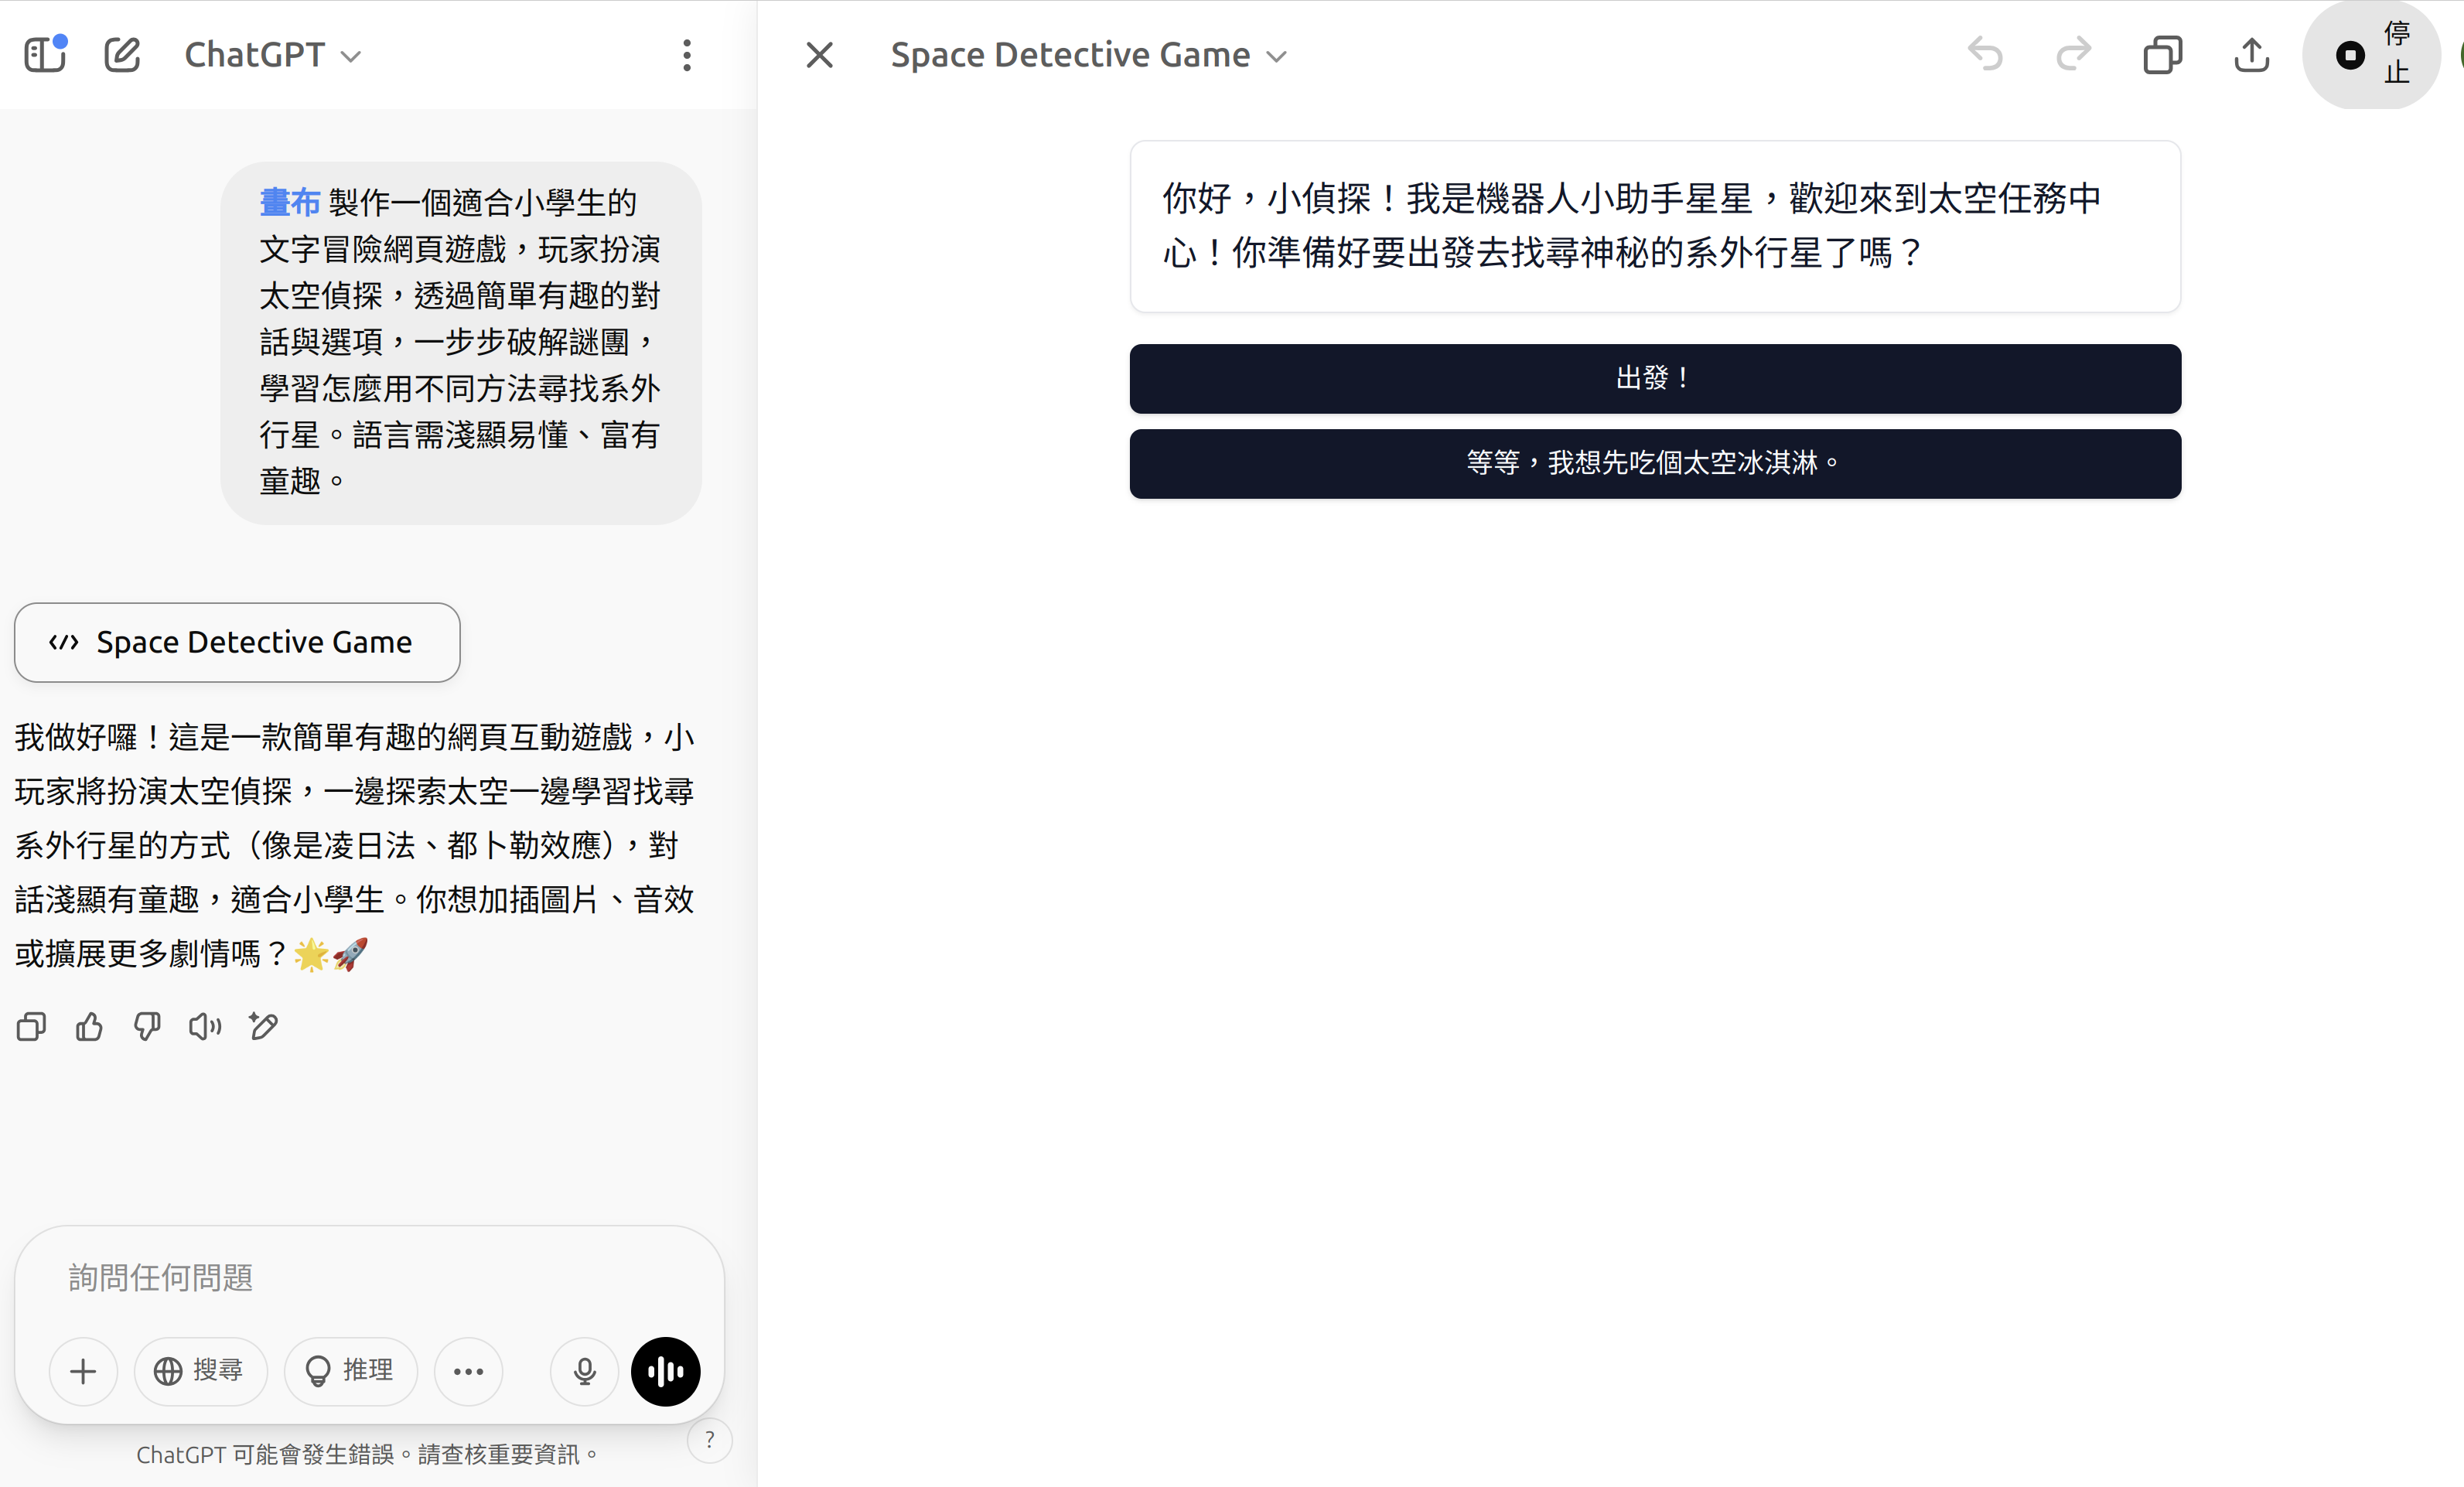The width and height of the screenshot is (2464, 1487).
Task: Undo the last canvas change
Action: pyautogui.click(x=1985, y=54)
